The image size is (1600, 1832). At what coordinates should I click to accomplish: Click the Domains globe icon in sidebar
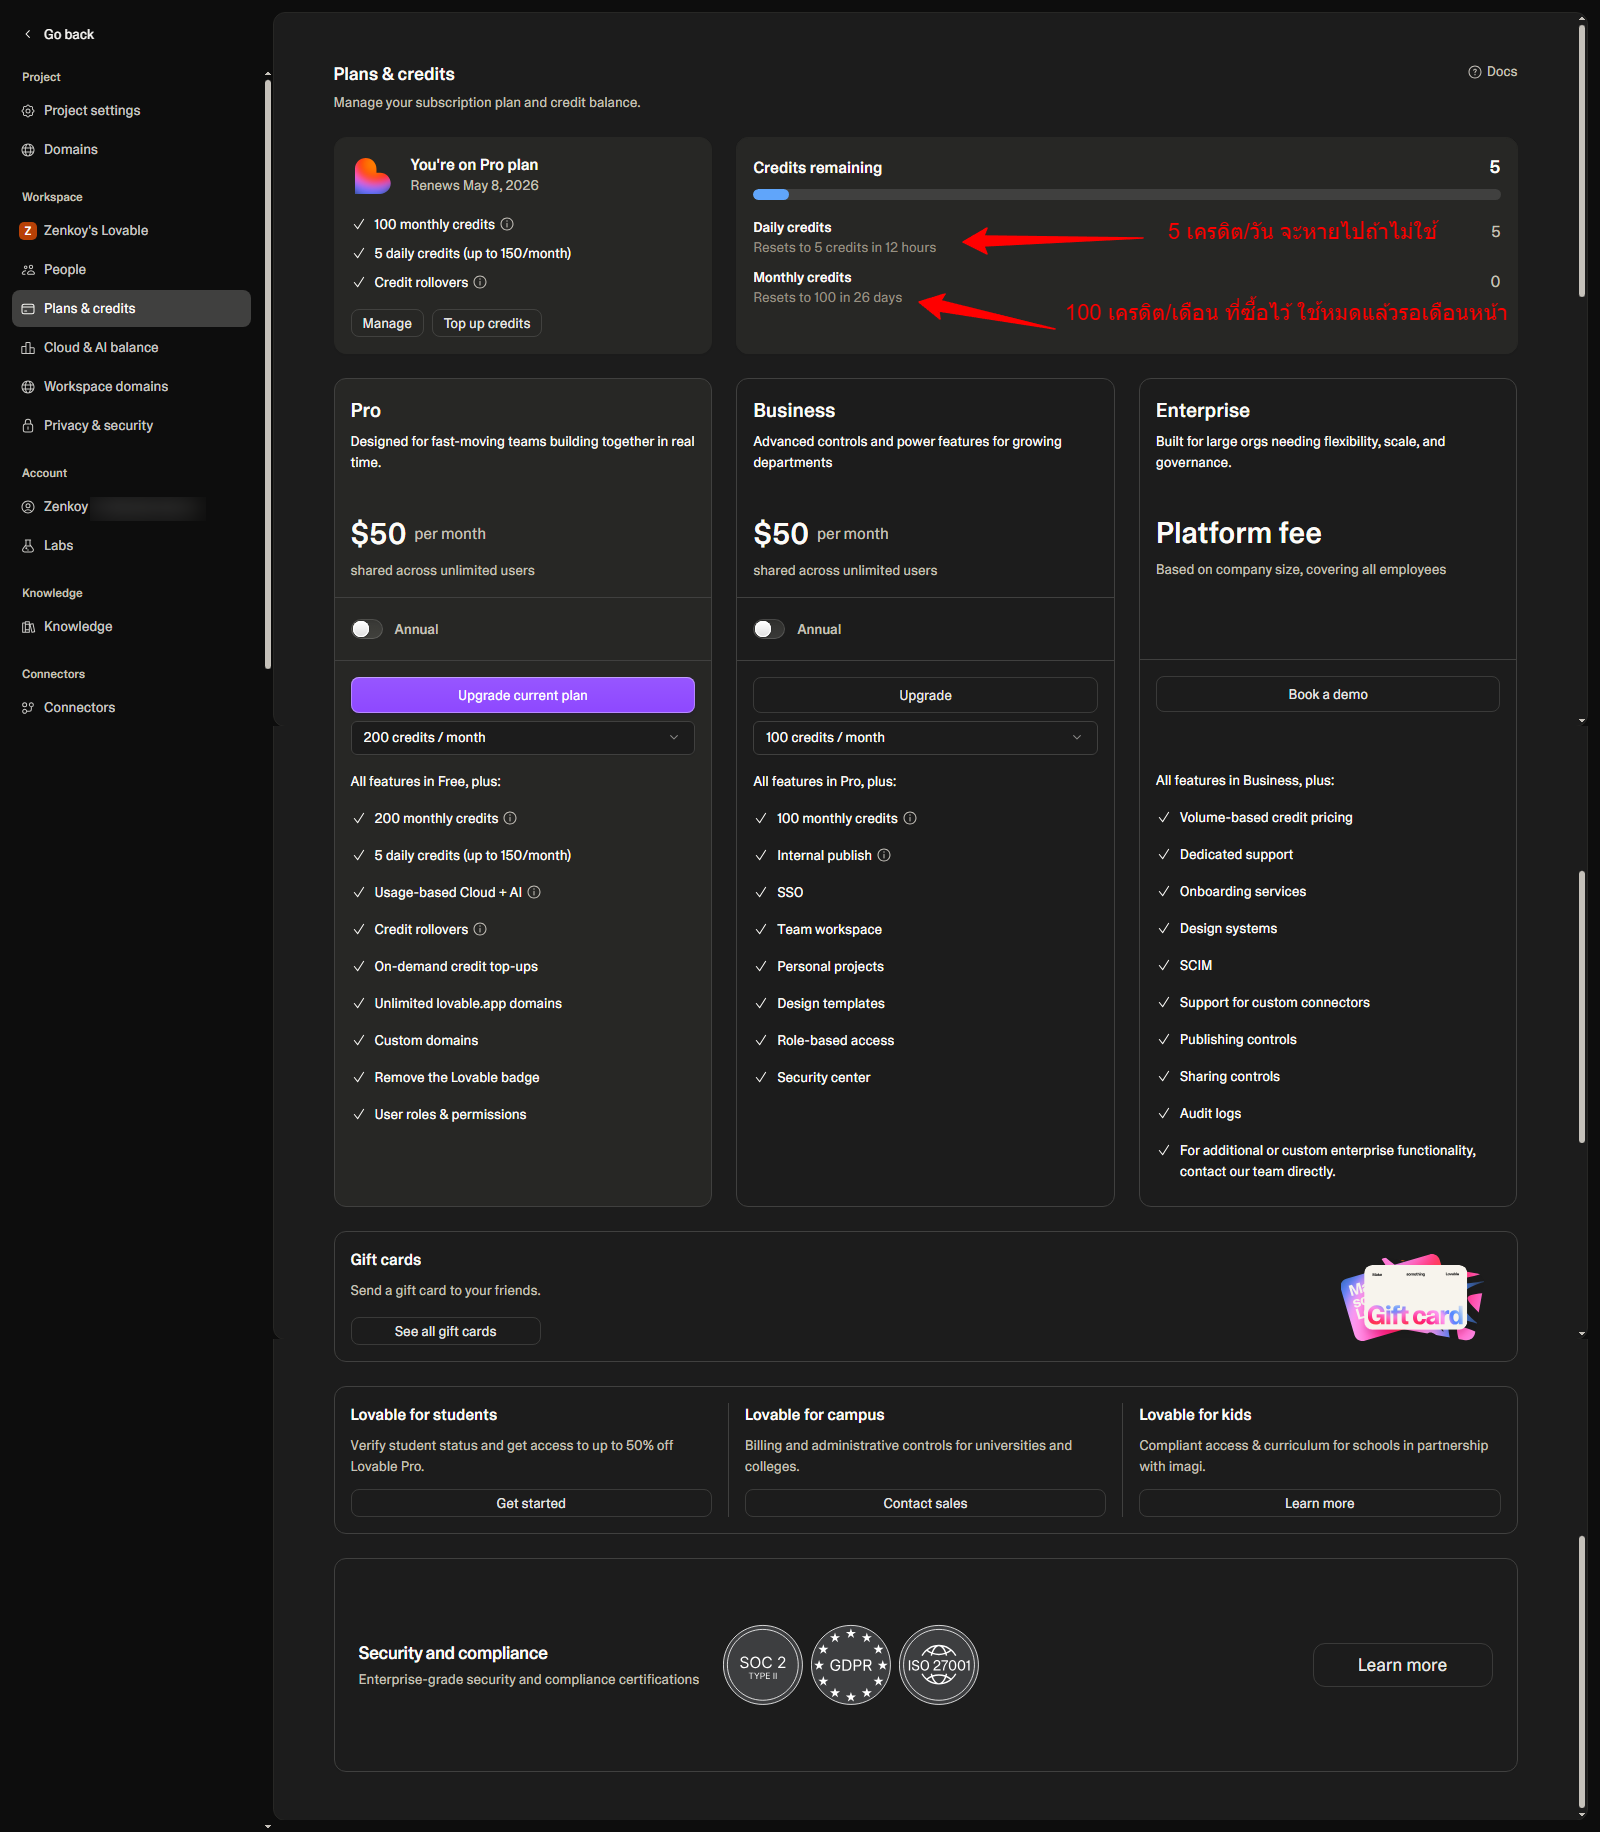click(28, 150)
